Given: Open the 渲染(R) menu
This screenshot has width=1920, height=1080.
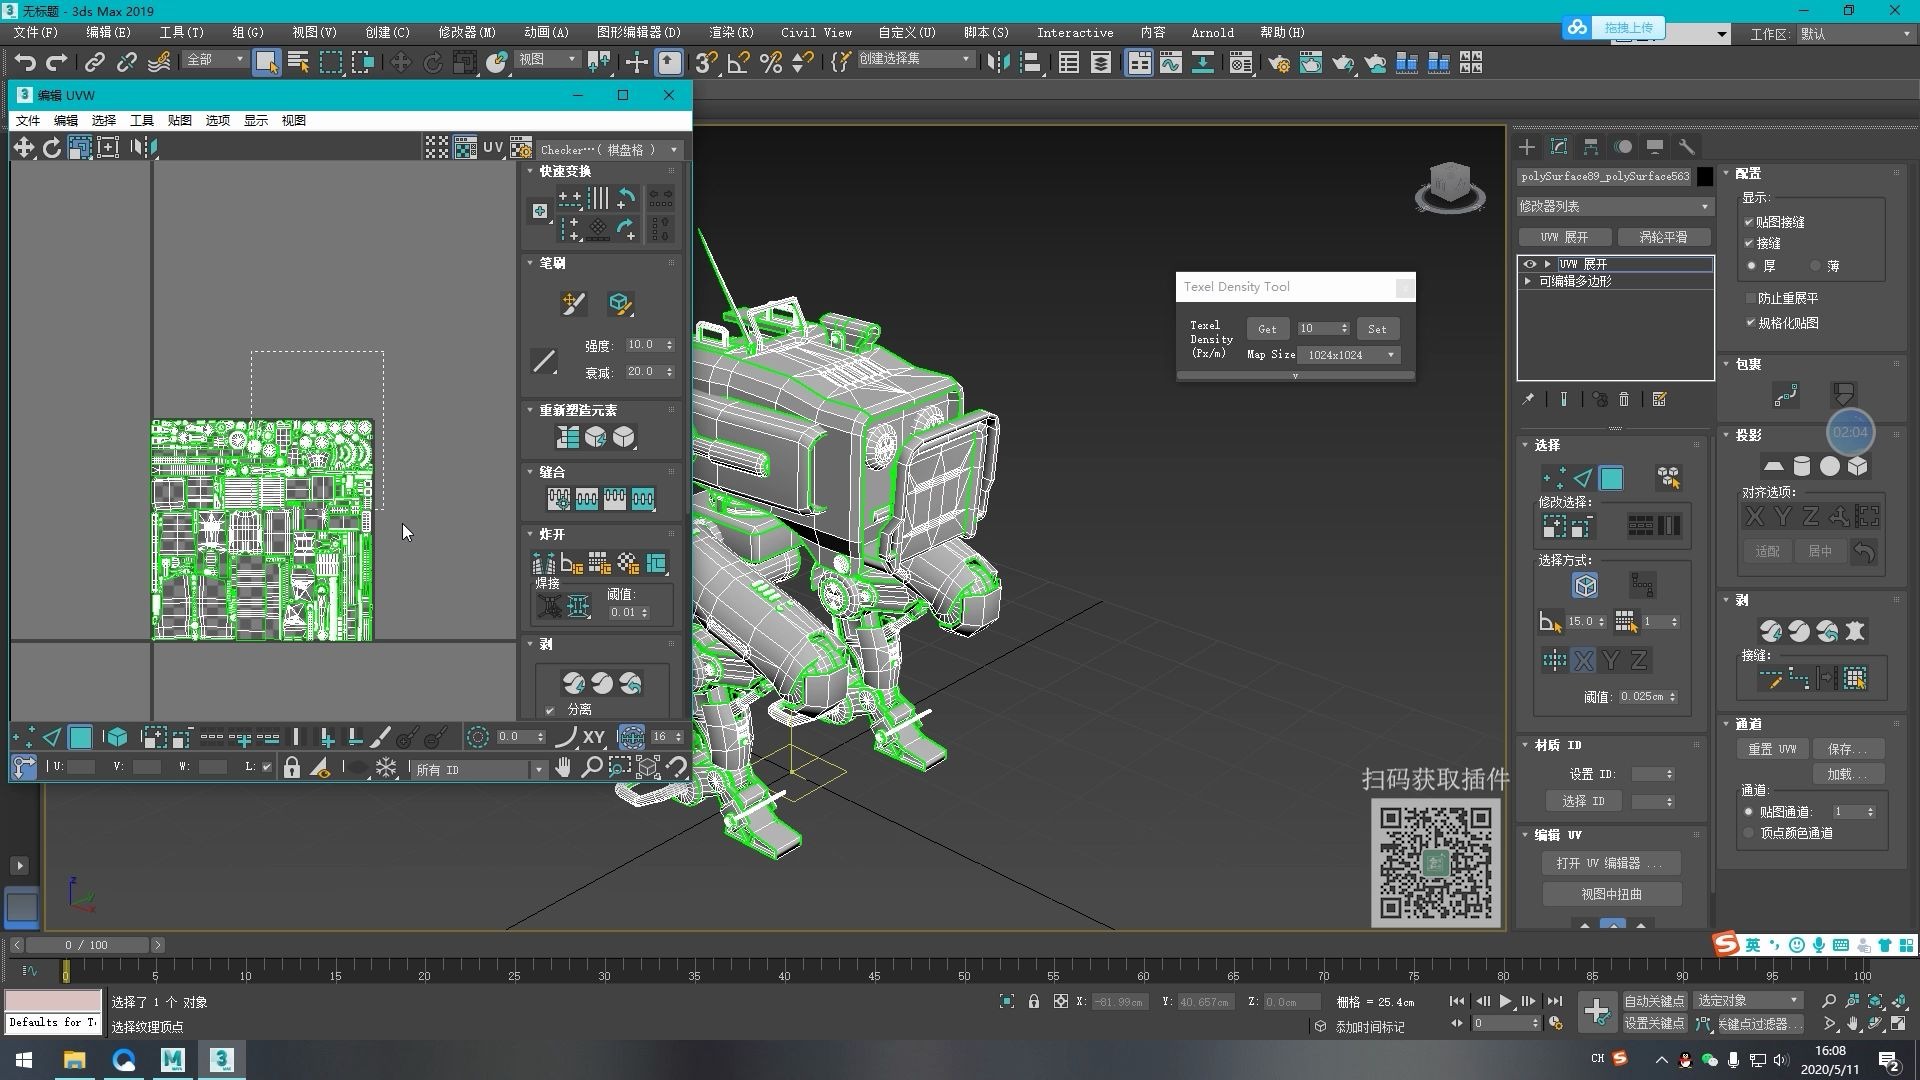Looking at the screenshot, I should [x=731, y=32].
